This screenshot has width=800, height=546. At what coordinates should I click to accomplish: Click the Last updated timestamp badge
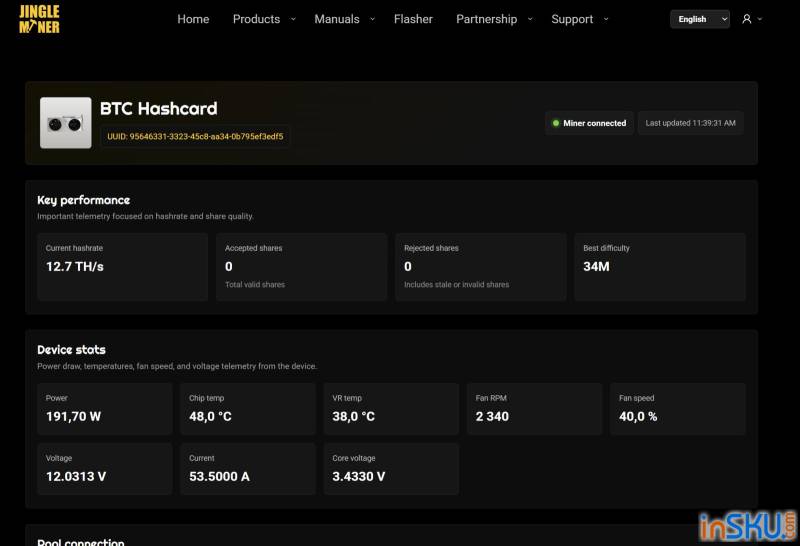(x=690, y=123)
